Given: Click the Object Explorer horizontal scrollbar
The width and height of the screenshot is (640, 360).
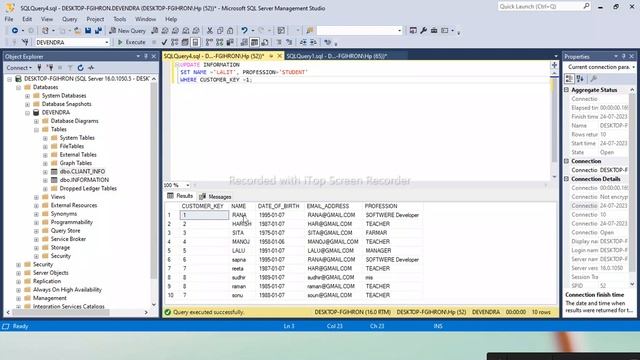Looking at the screenshot, I should coord(61,313).
